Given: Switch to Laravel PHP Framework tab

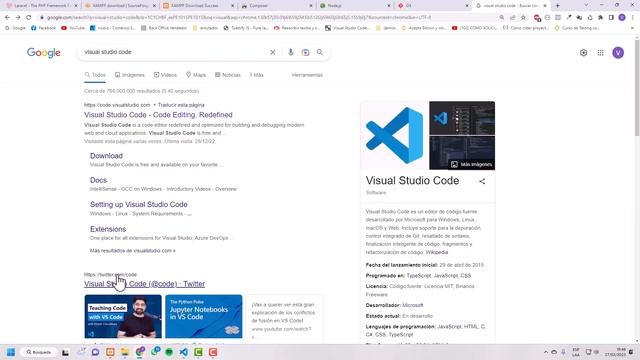Looking at the screenshot, I should click(41, 6).
